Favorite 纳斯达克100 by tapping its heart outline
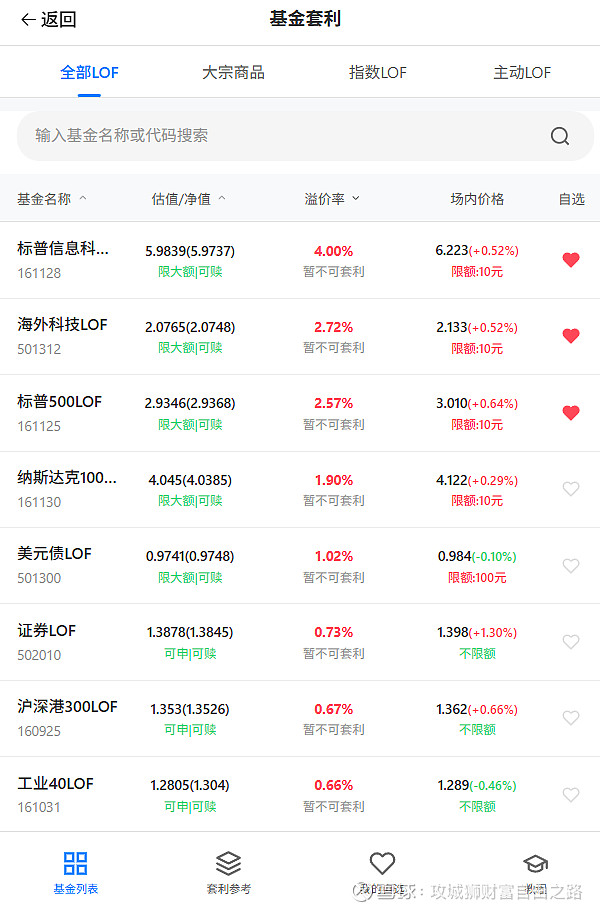This screenshot has width=600, height=910. [x=570, y=488]
